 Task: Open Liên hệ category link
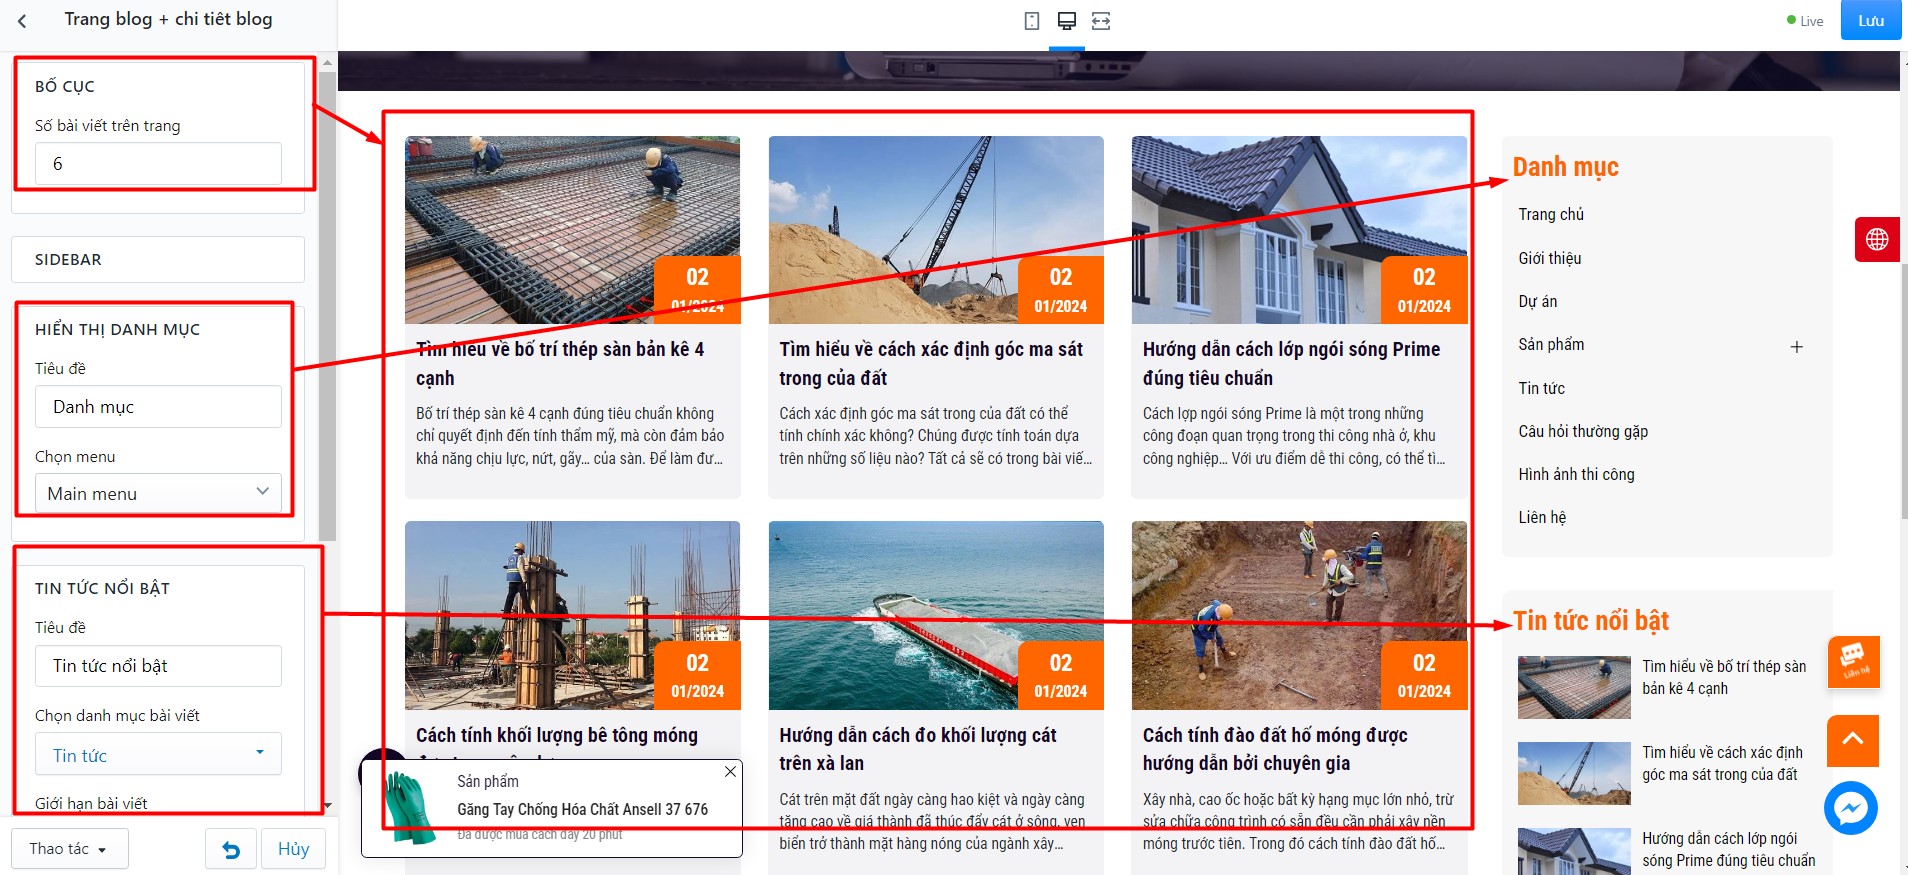(1542, 517)
